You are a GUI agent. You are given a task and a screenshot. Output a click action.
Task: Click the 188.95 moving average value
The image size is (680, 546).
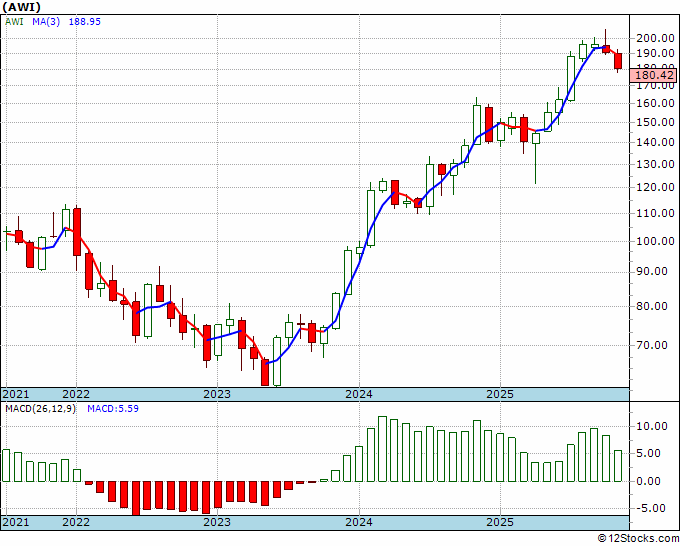tap(85, 22)
